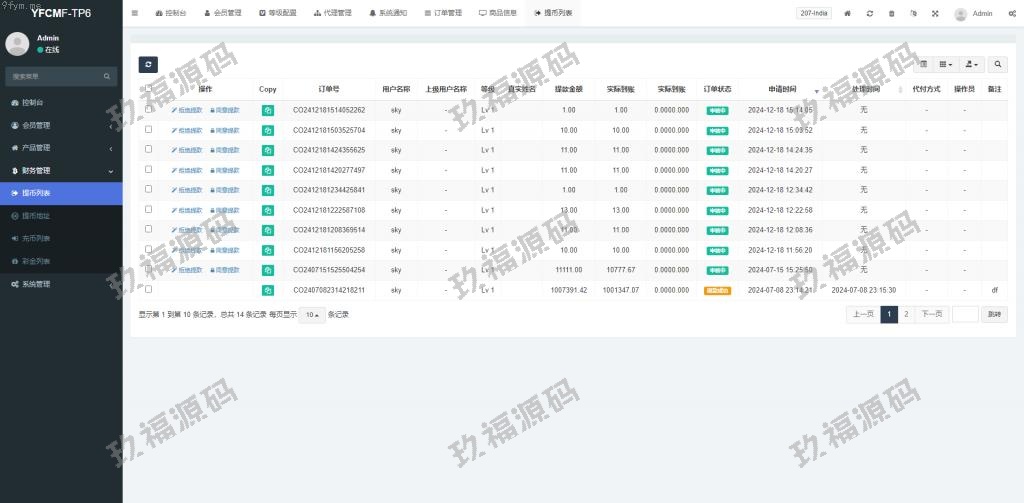Image resolution: width=1024 pixels, height=503 pixels.
Task: Click the card view toggle icon in table toolbar
Action: 923,64
